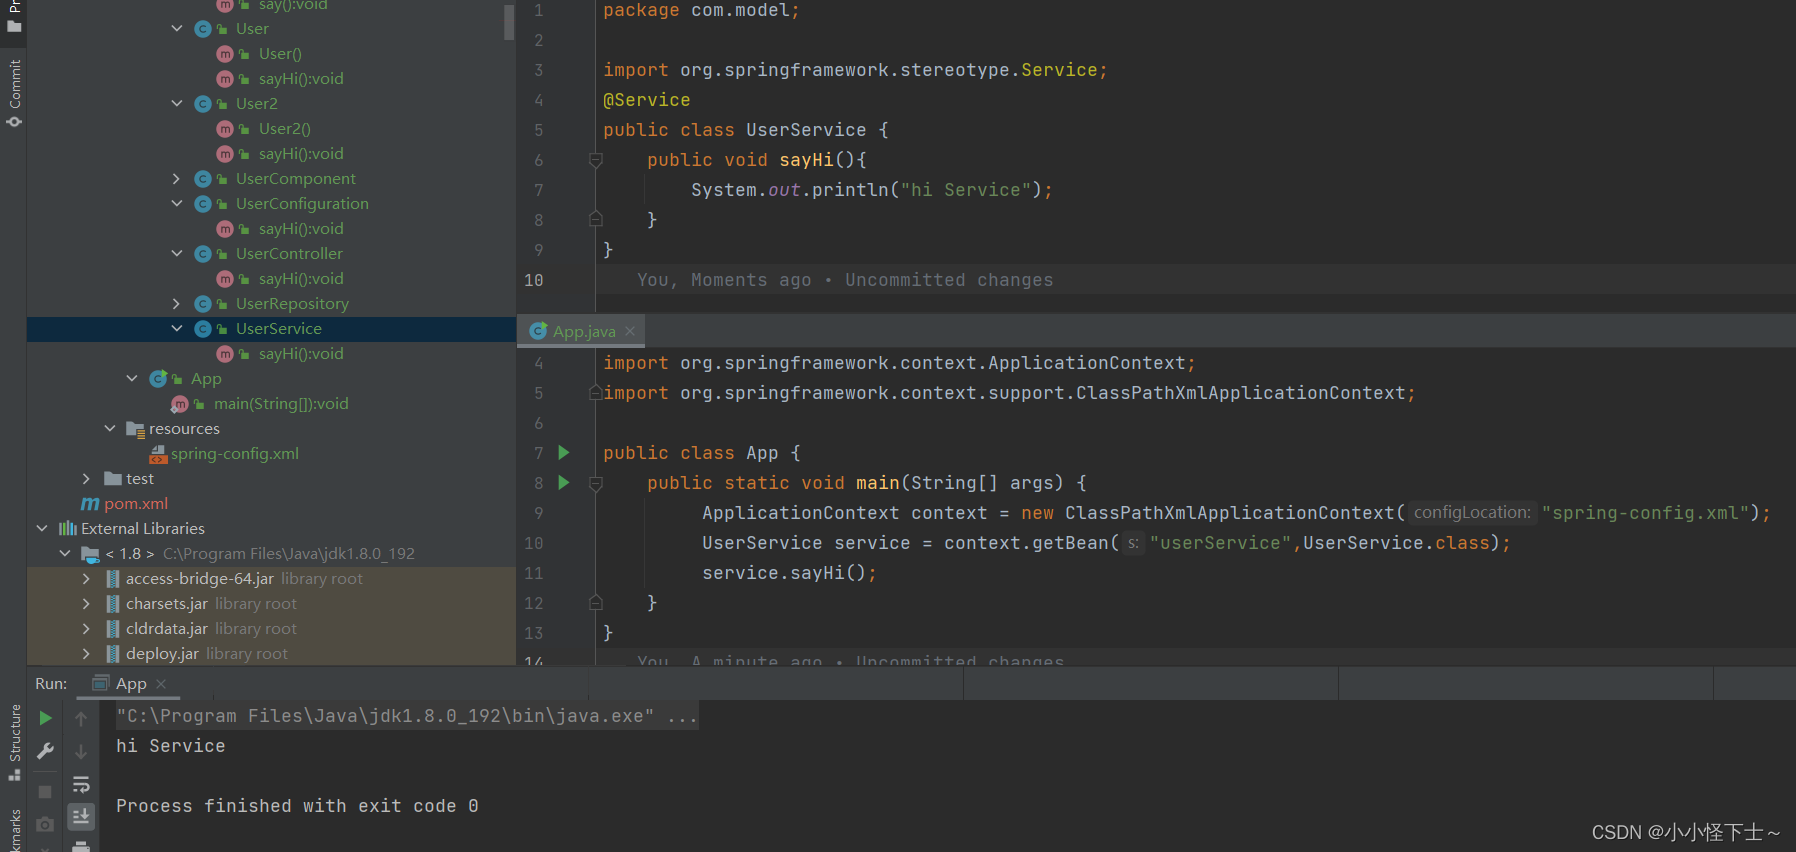Click method icon beside main(String[]):void
Viewport: 1796px width, 852px height.
click(180, 404)
